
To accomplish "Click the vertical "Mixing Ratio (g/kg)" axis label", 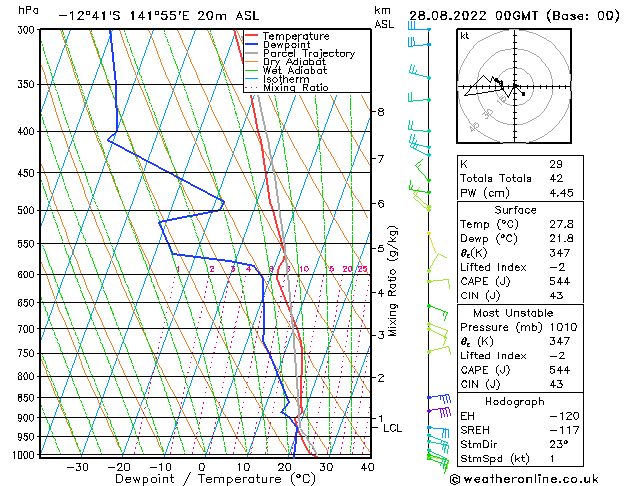I will pyautogui.click(x=393, y=281).
